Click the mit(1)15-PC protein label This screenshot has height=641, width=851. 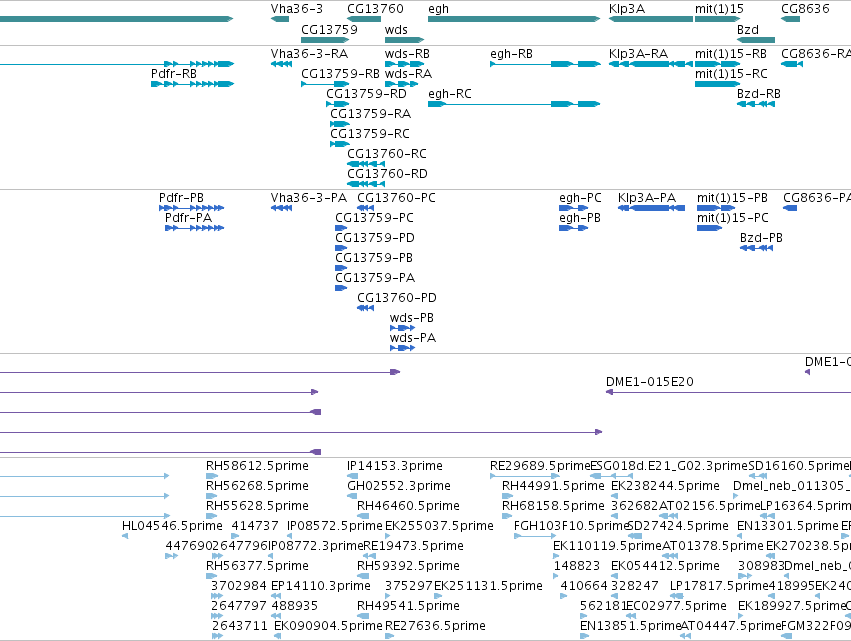[733, 218]
